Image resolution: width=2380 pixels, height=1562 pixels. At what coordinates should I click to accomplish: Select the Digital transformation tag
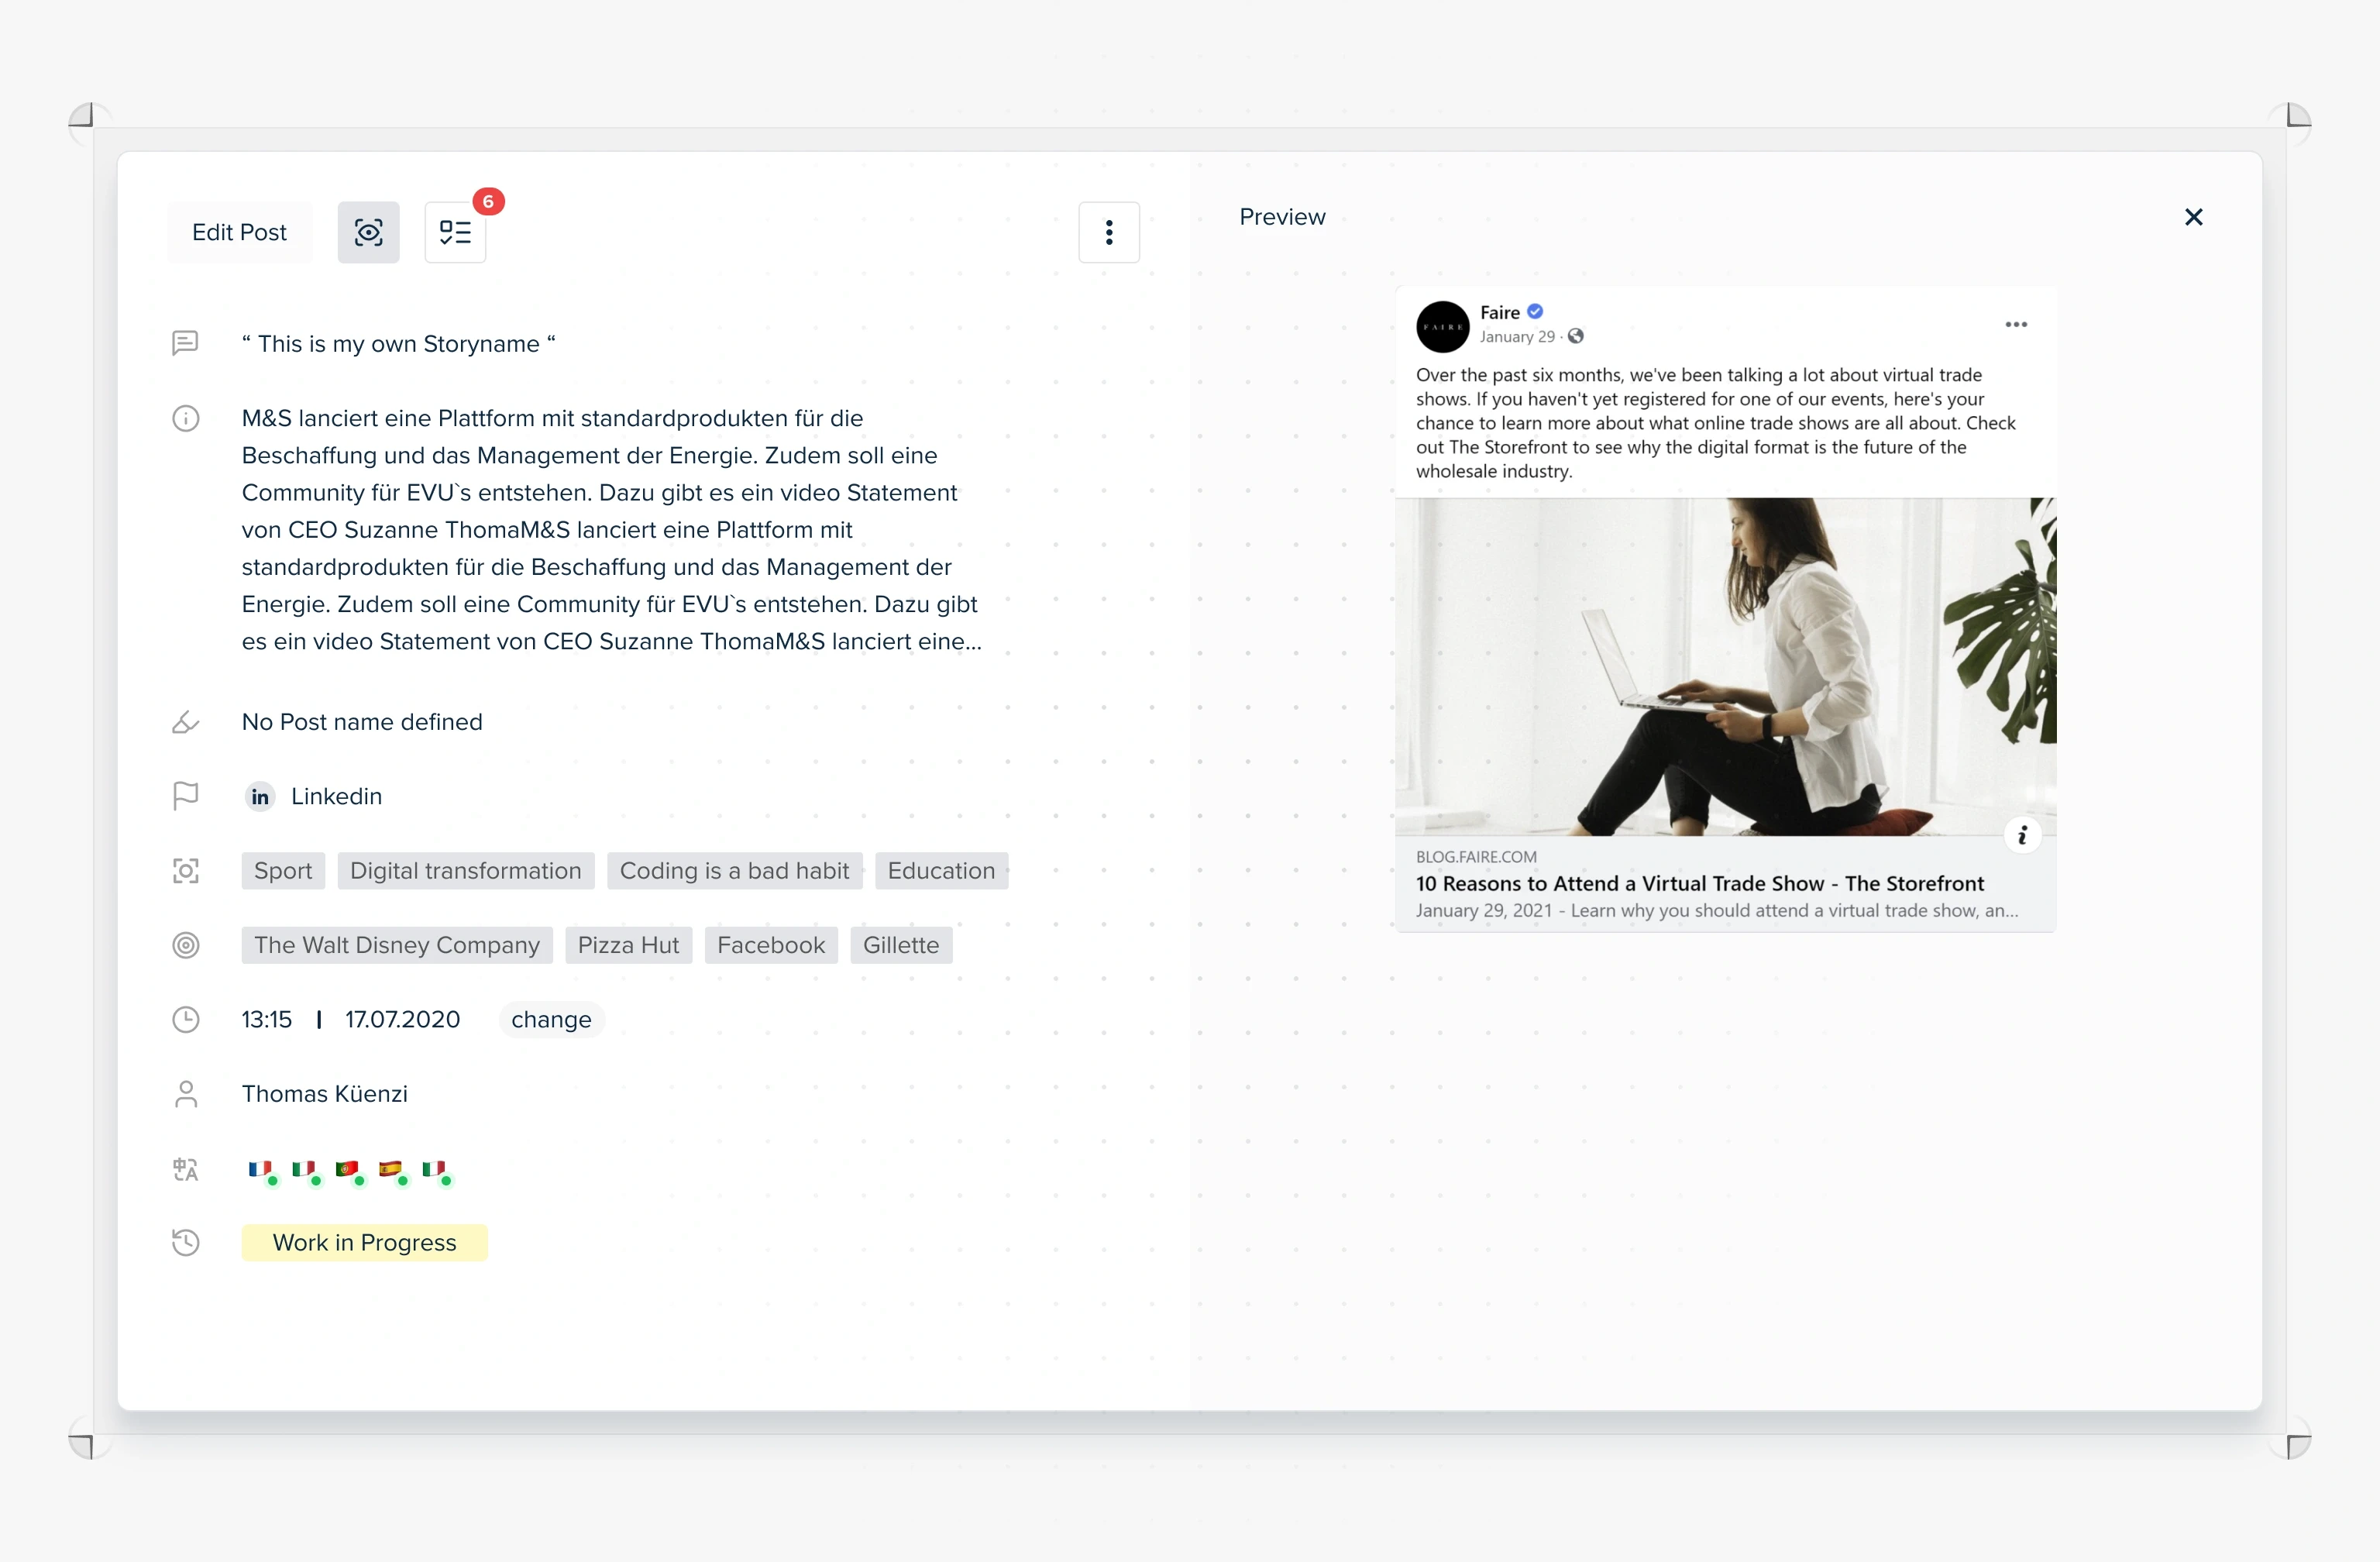click(x=465, y=870)
